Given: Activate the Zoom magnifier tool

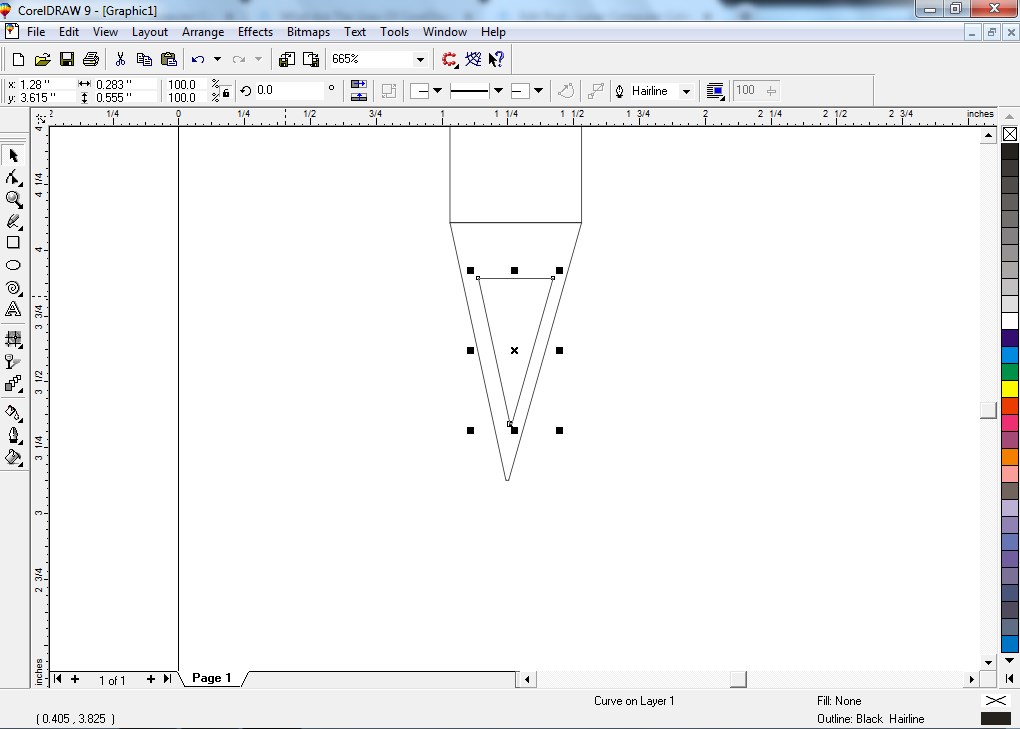Looking at the screenshot, I should (x=13, y=199).
